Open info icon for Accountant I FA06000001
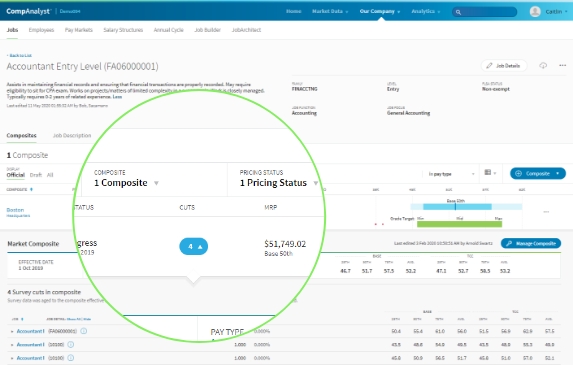The image size is (573, 365). (84, 331)
